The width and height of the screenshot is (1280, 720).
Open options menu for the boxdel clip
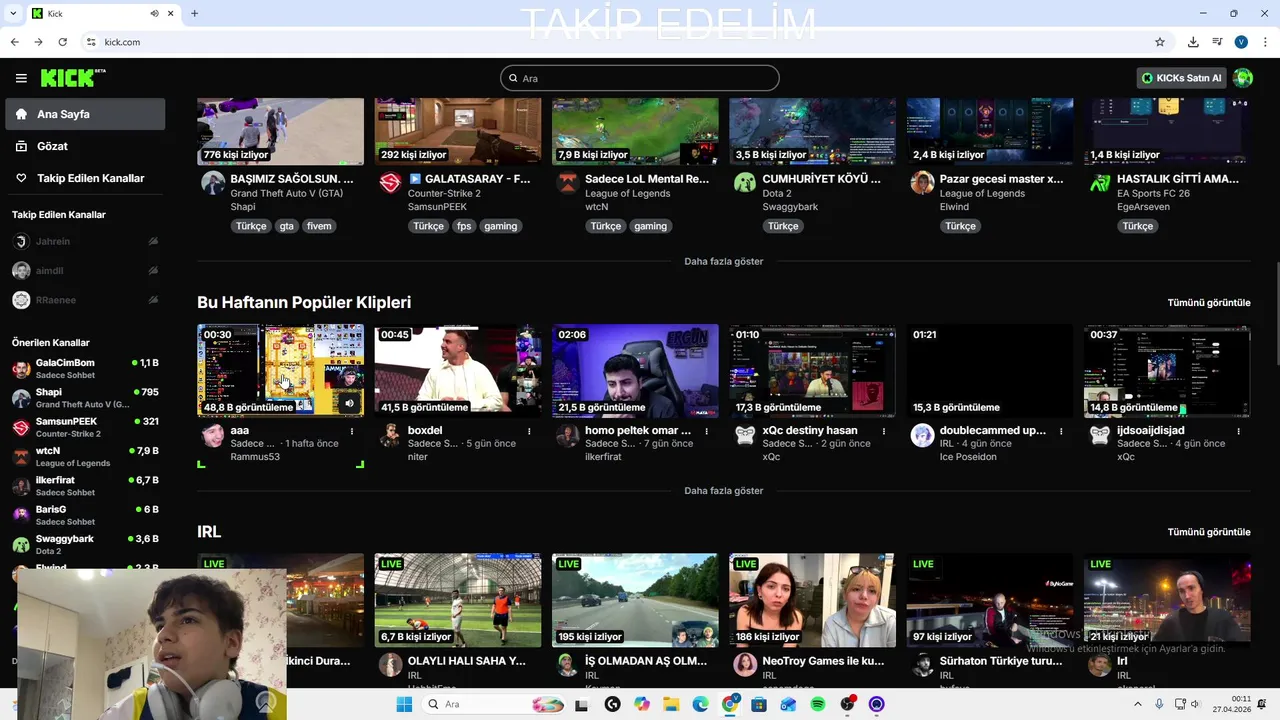tap(529, 431)
